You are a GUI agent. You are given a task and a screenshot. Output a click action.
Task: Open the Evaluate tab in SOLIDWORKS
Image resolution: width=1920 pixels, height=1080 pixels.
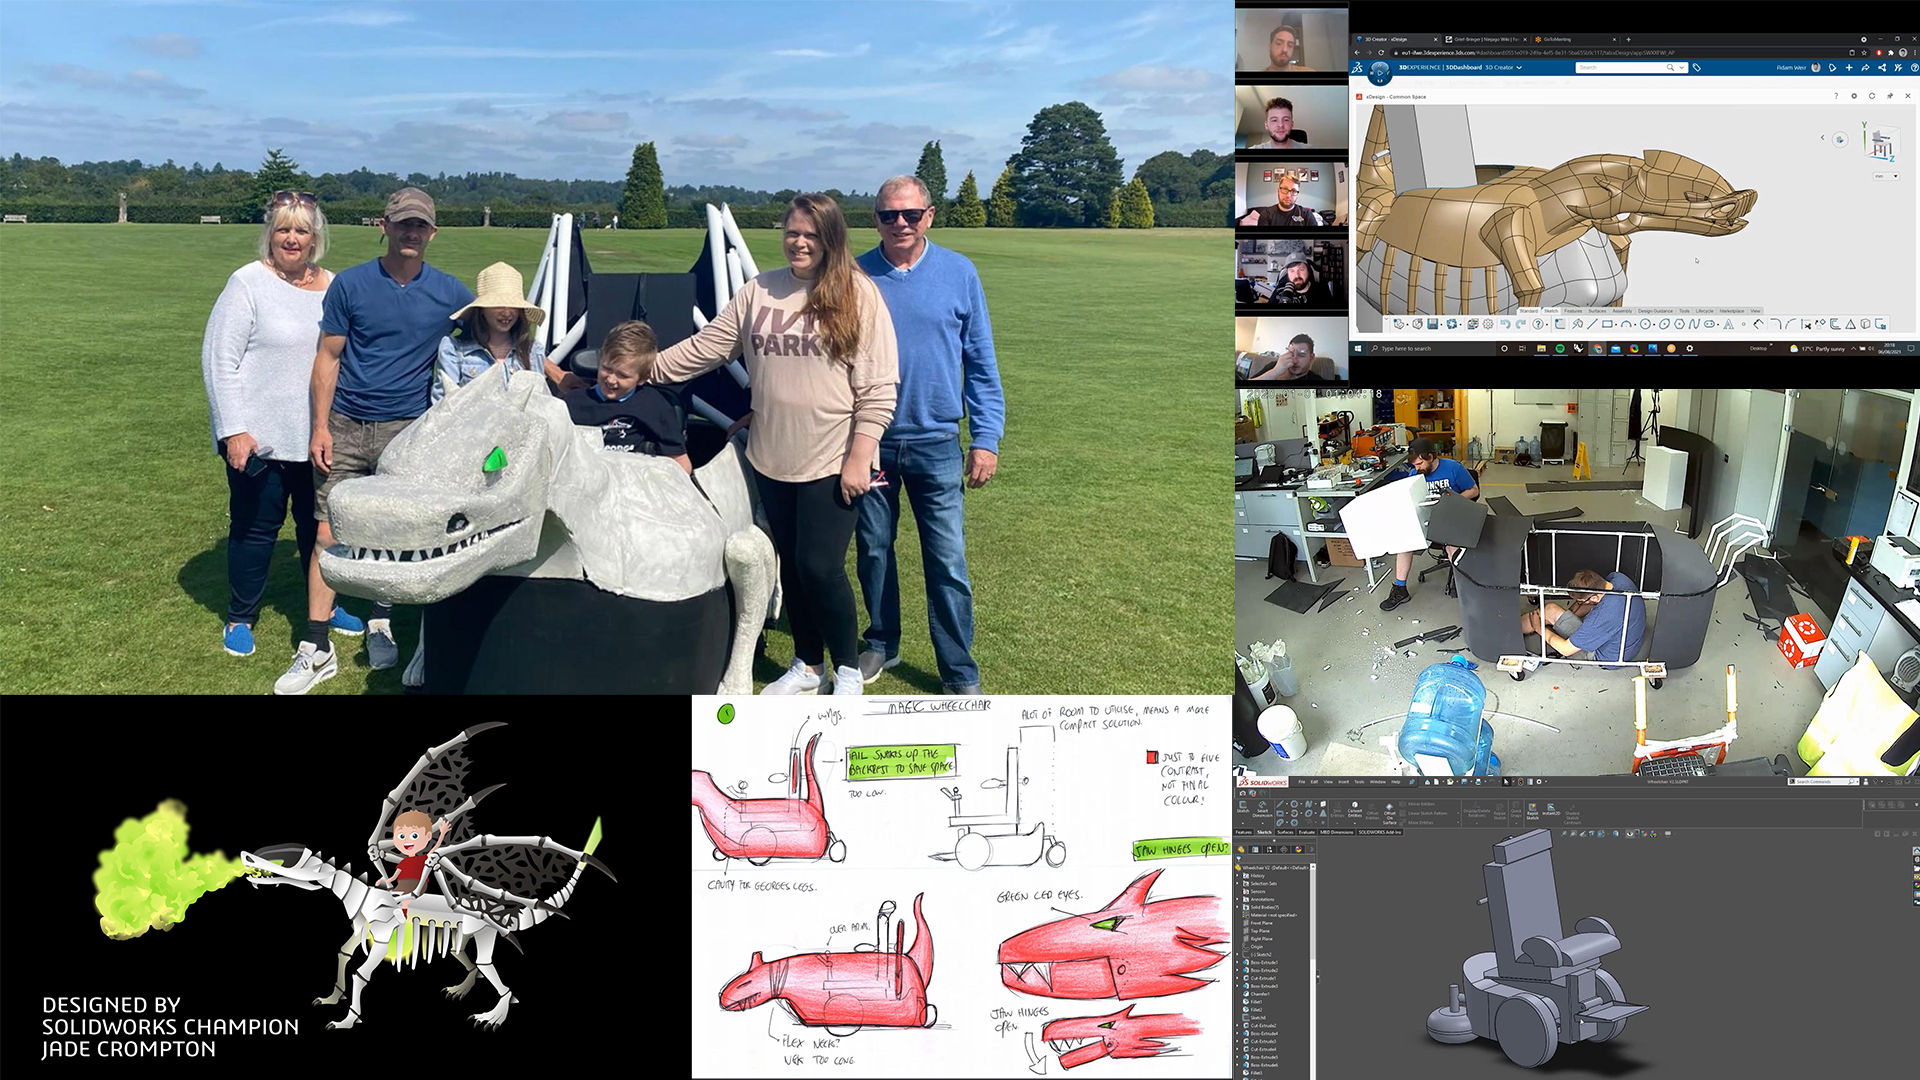[1306, 832]
